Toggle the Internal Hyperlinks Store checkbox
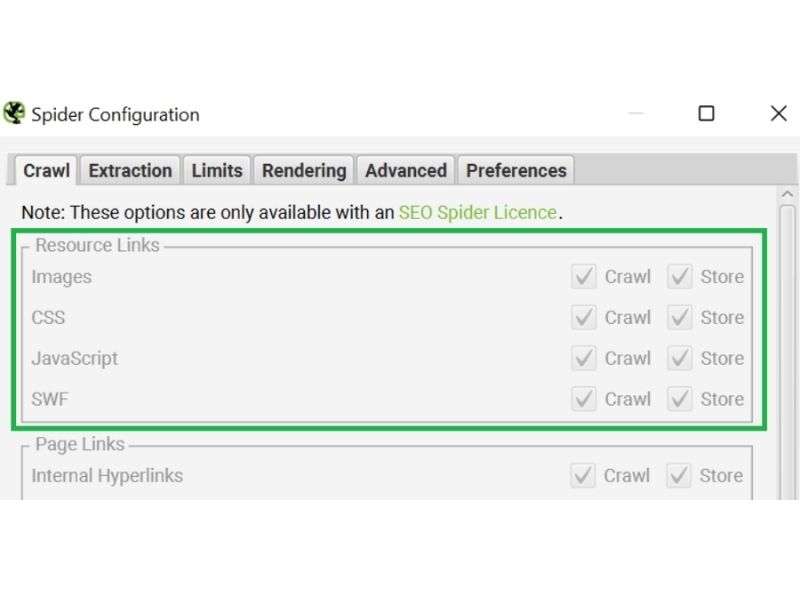This screenshot has width=800, height=600. [679, 476]
